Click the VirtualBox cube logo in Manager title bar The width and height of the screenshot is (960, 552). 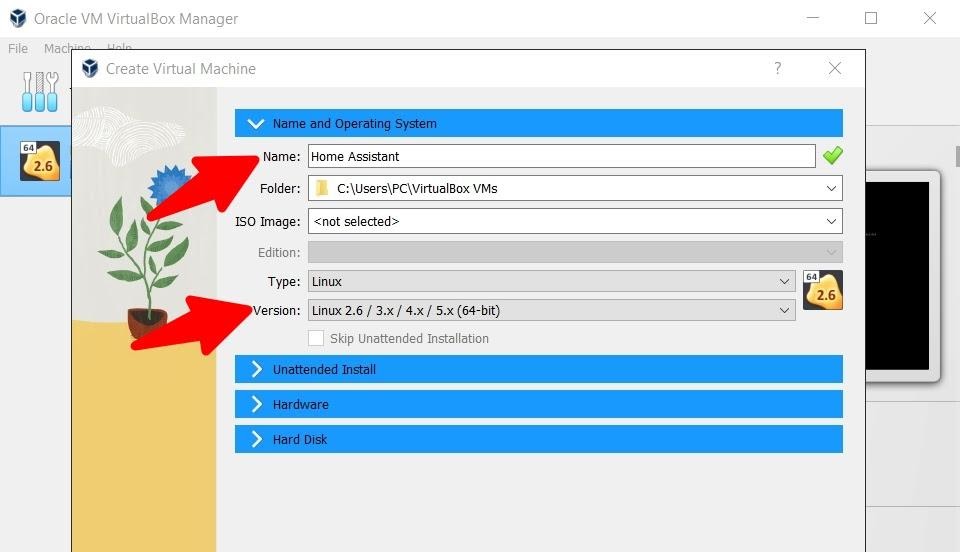18,18
